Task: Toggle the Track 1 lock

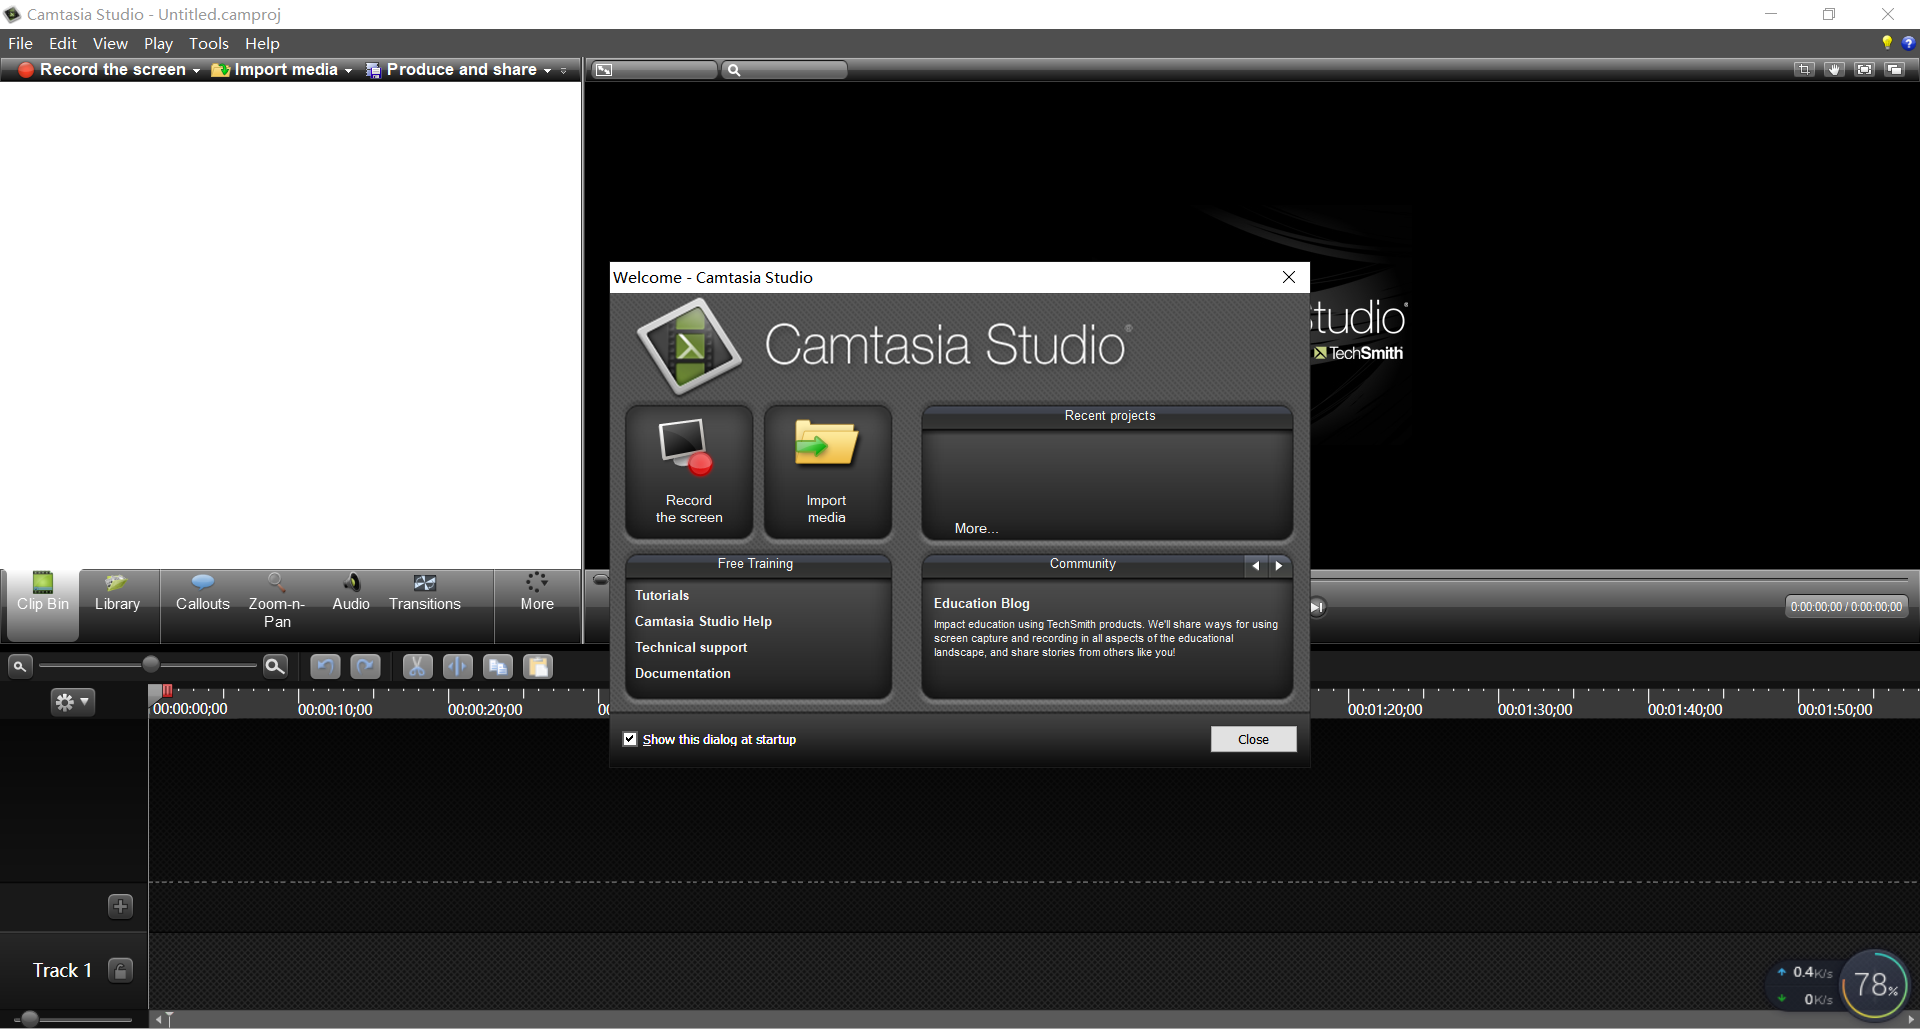Action: [x=120, y=970]
